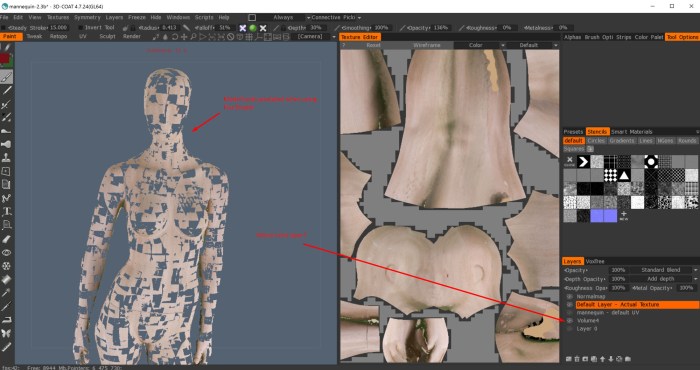
Task: Open the Connective Picking dropdown
Action: [336, 17]
